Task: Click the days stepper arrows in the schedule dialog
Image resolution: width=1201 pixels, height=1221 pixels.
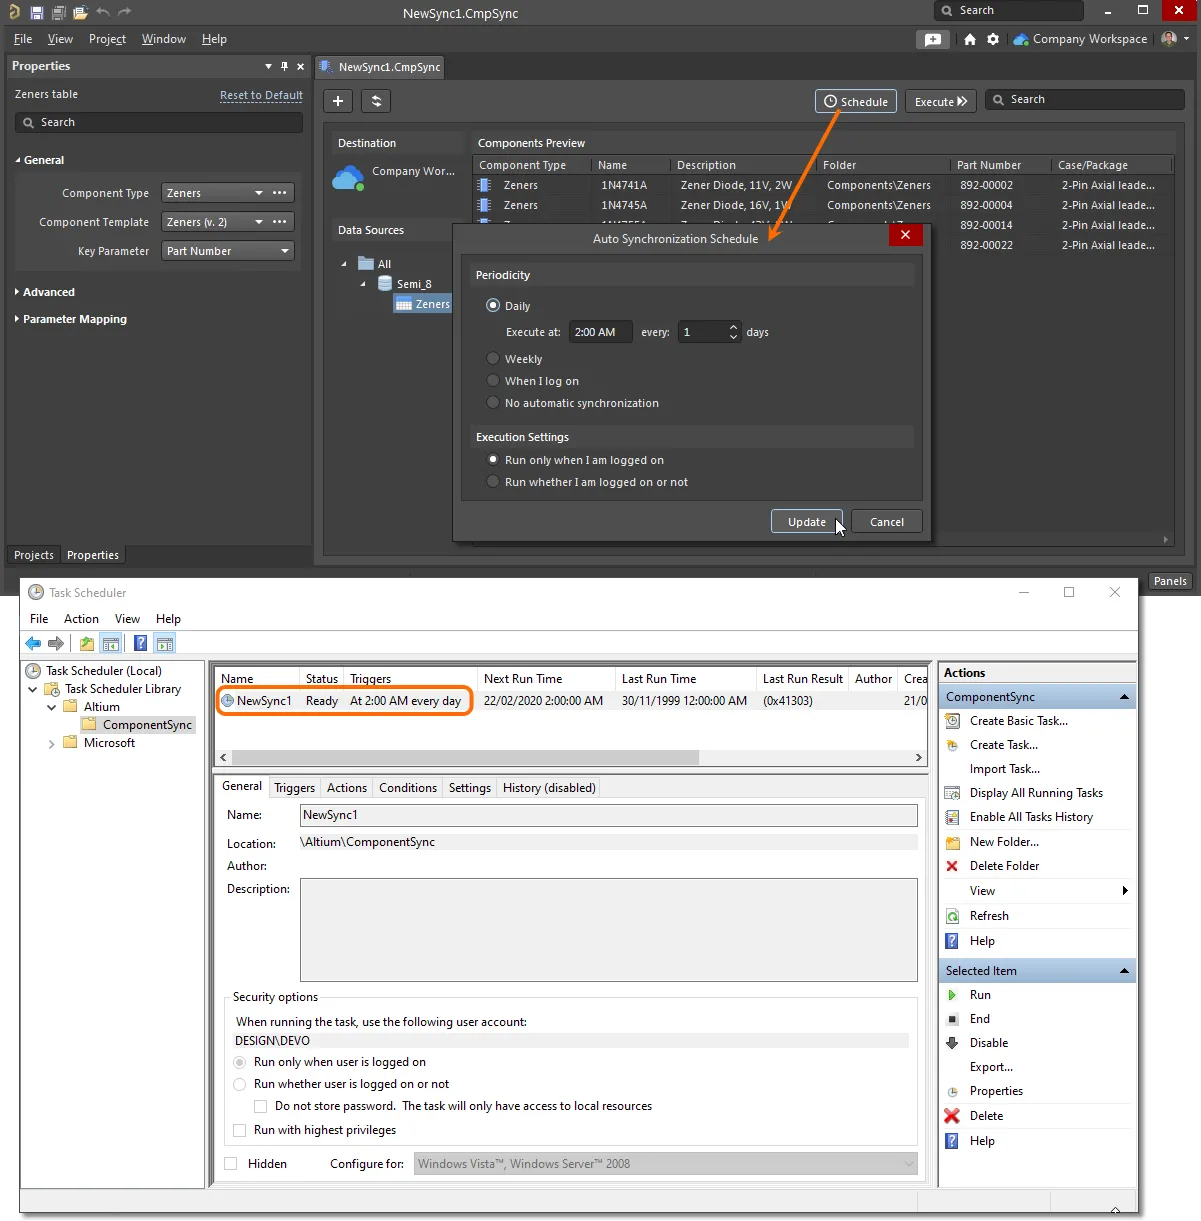Action: point(733,332)
